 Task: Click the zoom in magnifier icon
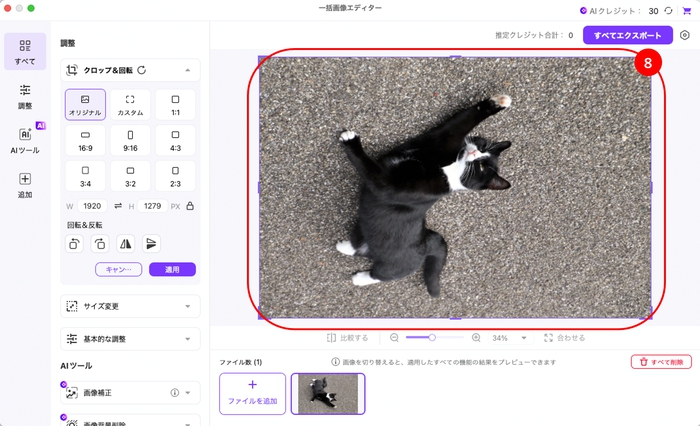pos(476,338)
